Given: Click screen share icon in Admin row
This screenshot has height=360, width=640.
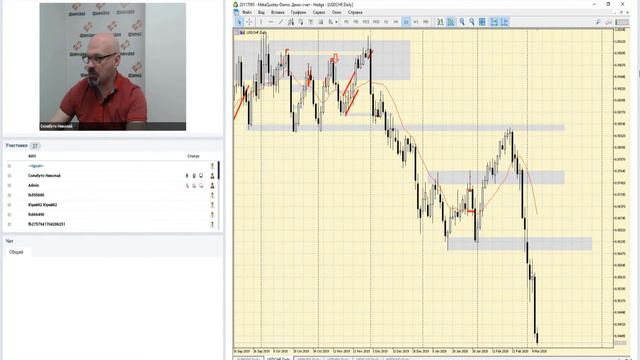Looking at the screenshot, I should coord(201,186).
